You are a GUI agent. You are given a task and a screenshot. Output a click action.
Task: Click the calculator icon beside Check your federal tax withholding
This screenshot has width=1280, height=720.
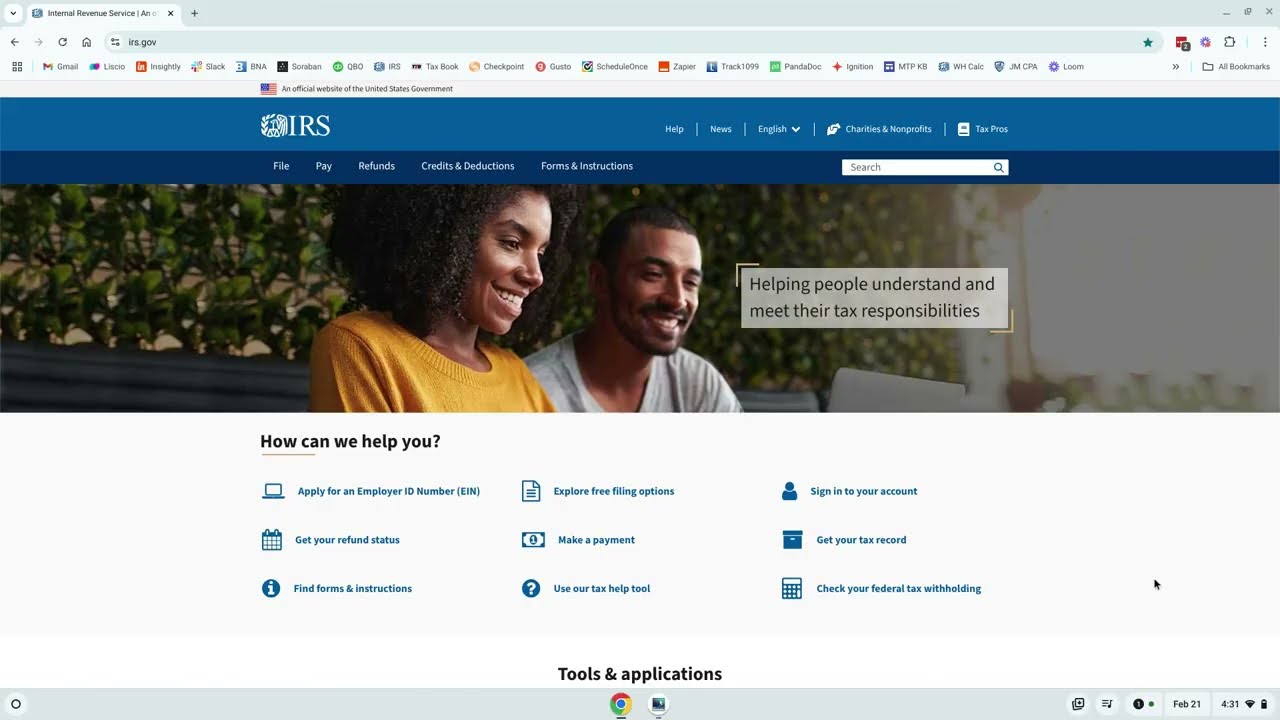[792, 588]
